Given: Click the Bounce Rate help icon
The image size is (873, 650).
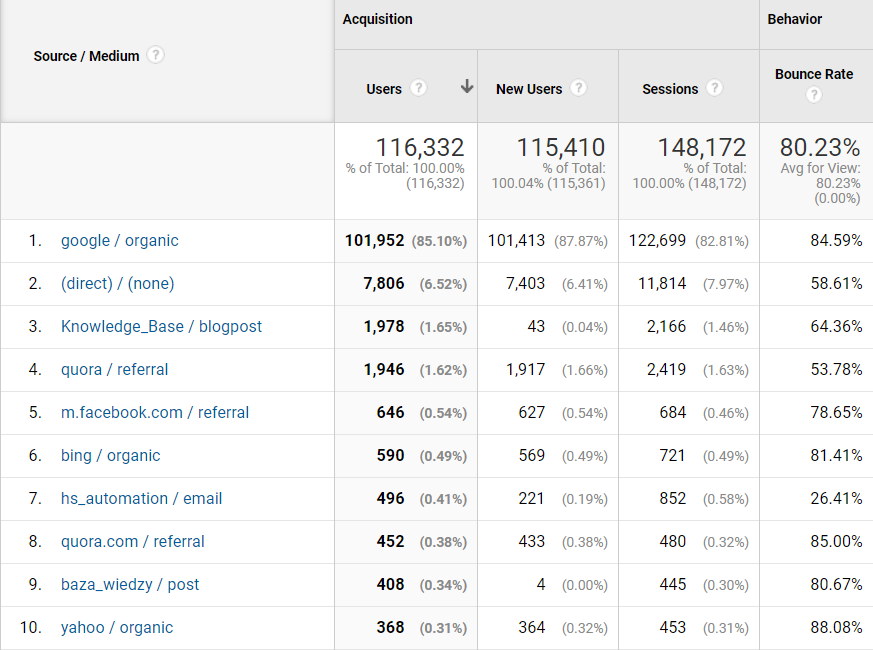Looking at the screenshot, I should point(814,95).
